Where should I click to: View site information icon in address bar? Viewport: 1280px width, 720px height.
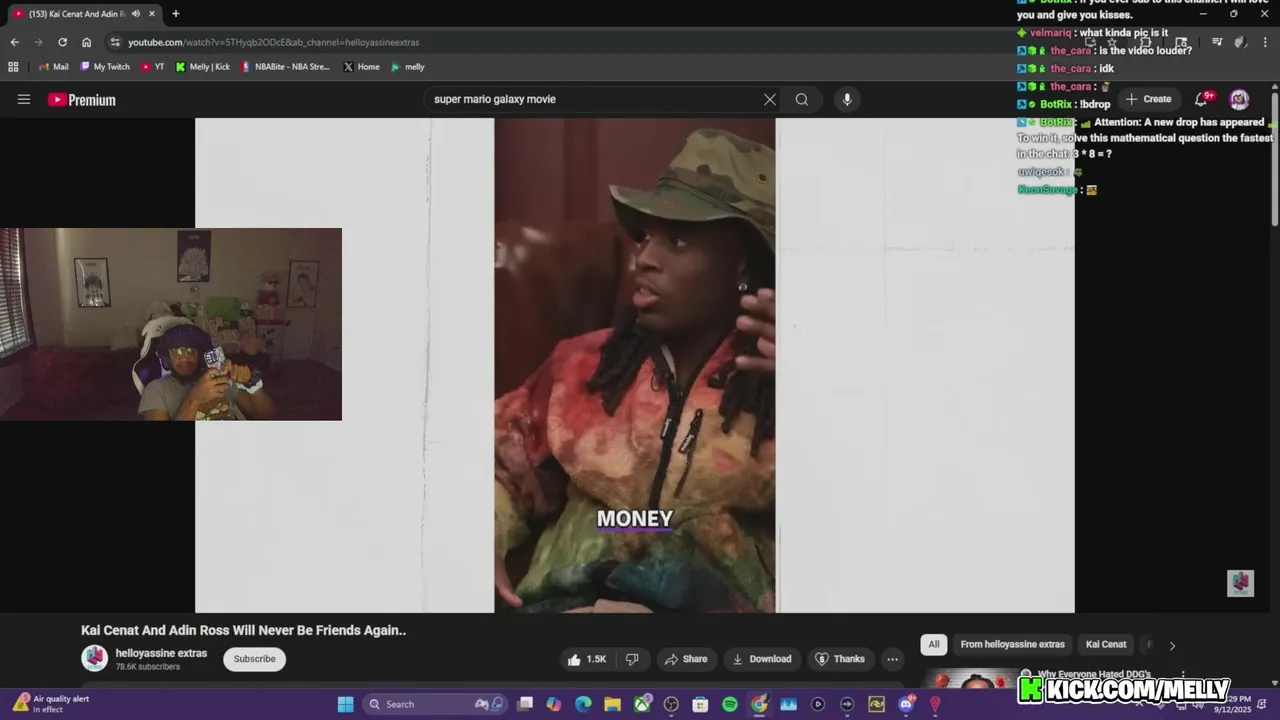(115, 42)
